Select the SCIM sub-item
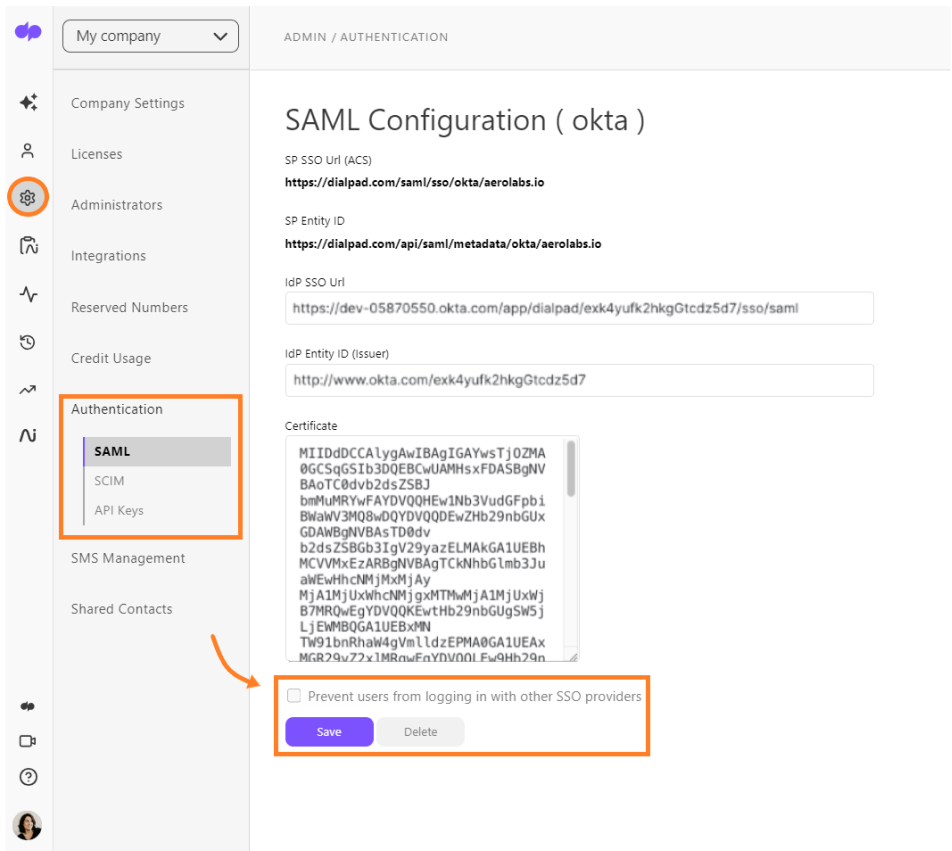952x851 pixels. (109, 481)
